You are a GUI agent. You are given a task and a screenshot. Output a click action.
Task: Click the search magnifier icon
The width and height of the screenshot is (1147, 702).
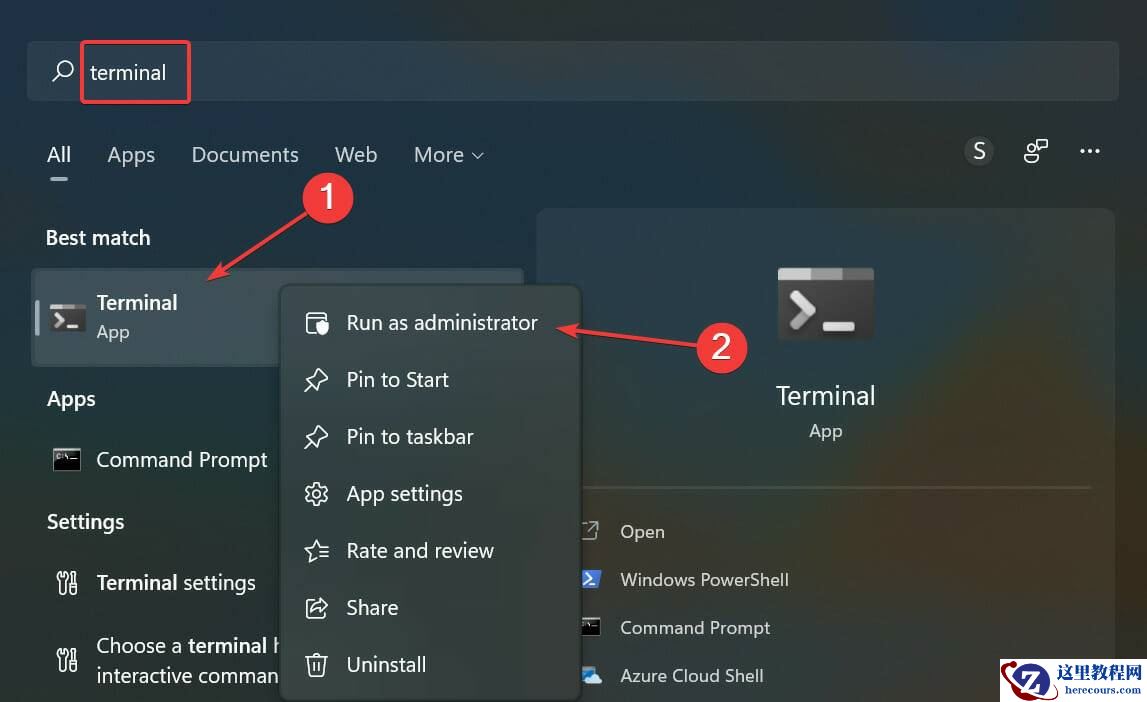click(x=61, y=71)
